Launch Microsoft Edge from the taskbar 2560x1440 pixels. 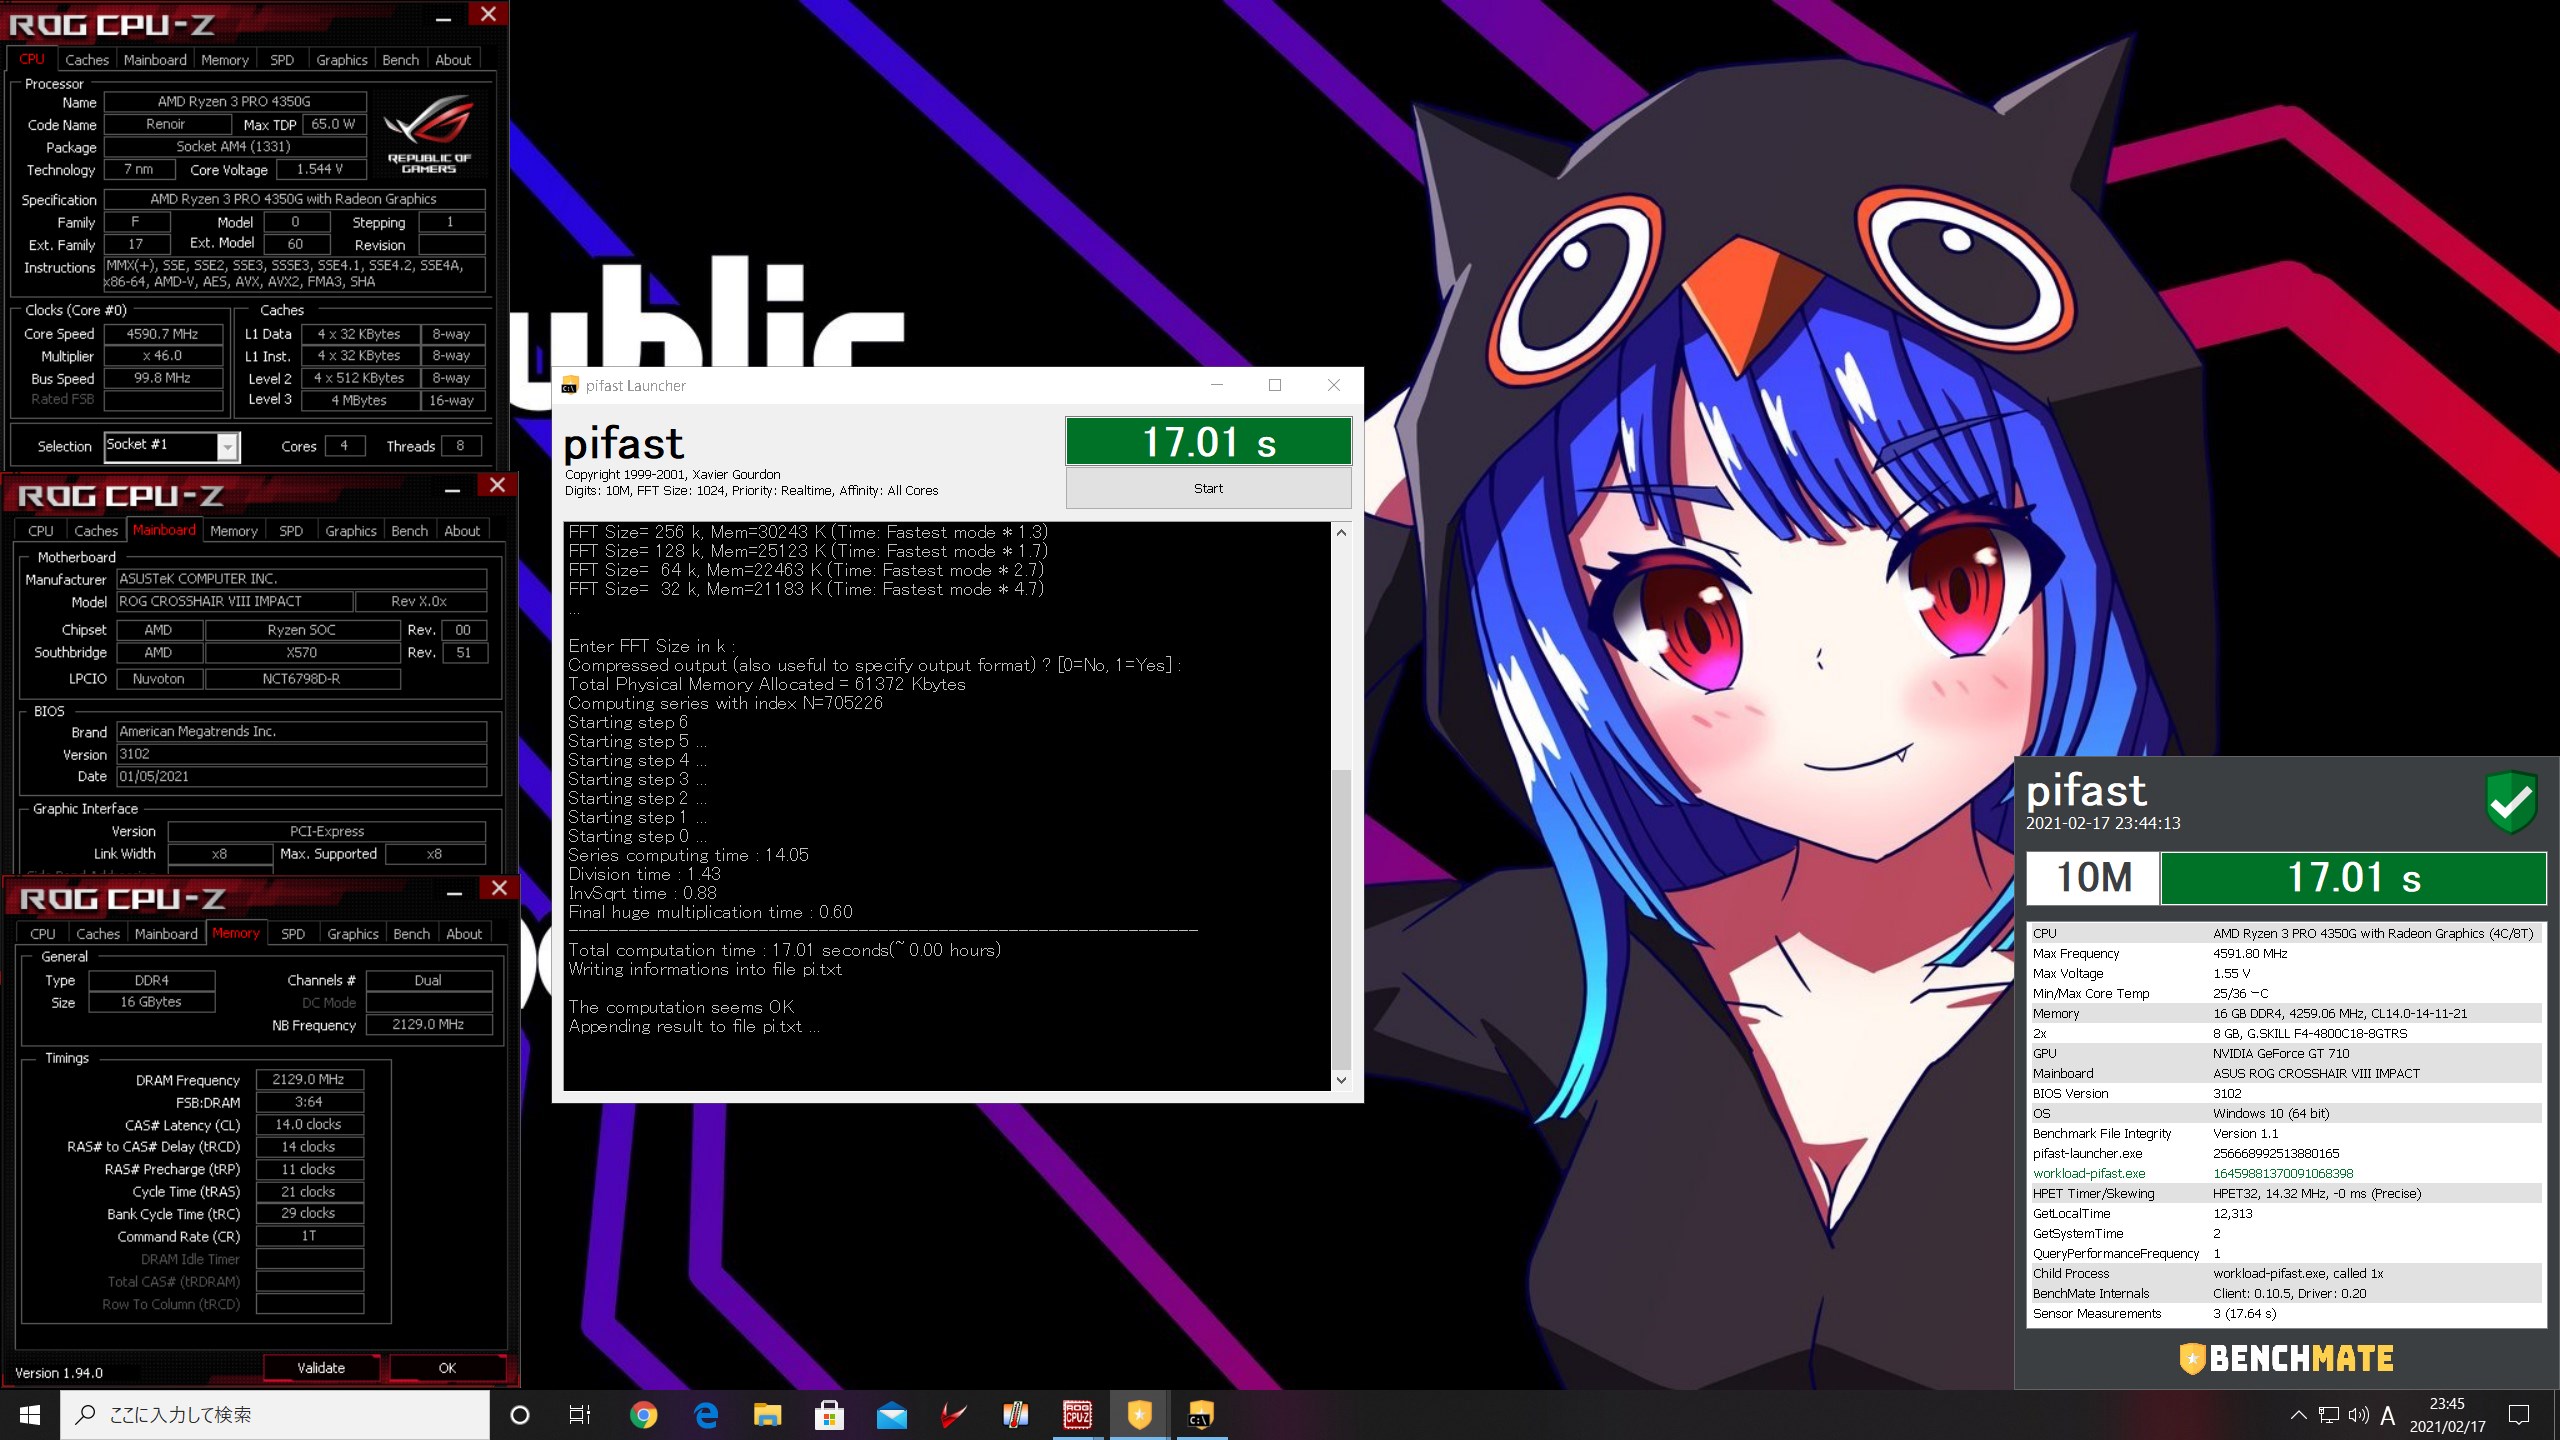point(706,1415)
